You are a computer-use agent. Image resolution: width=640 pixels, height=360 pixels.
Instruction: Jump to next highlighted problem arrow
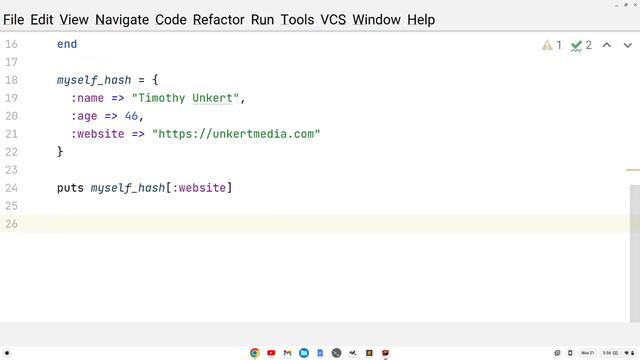(x=627, y=45)
